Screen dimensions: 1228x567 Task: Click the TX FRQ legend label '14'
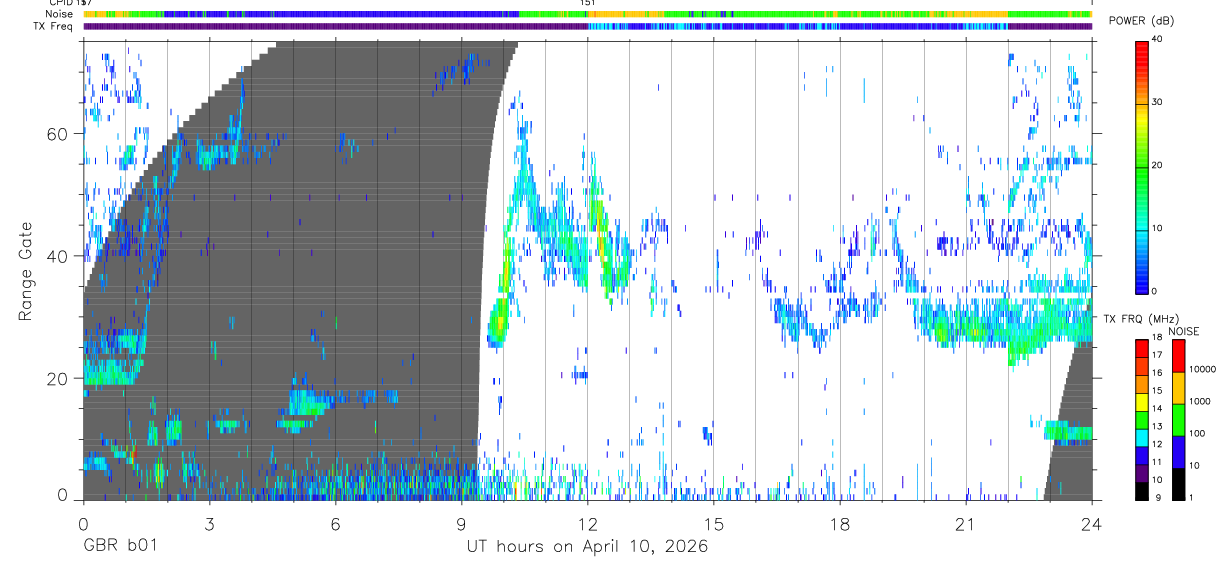[x=1157, y=408]
